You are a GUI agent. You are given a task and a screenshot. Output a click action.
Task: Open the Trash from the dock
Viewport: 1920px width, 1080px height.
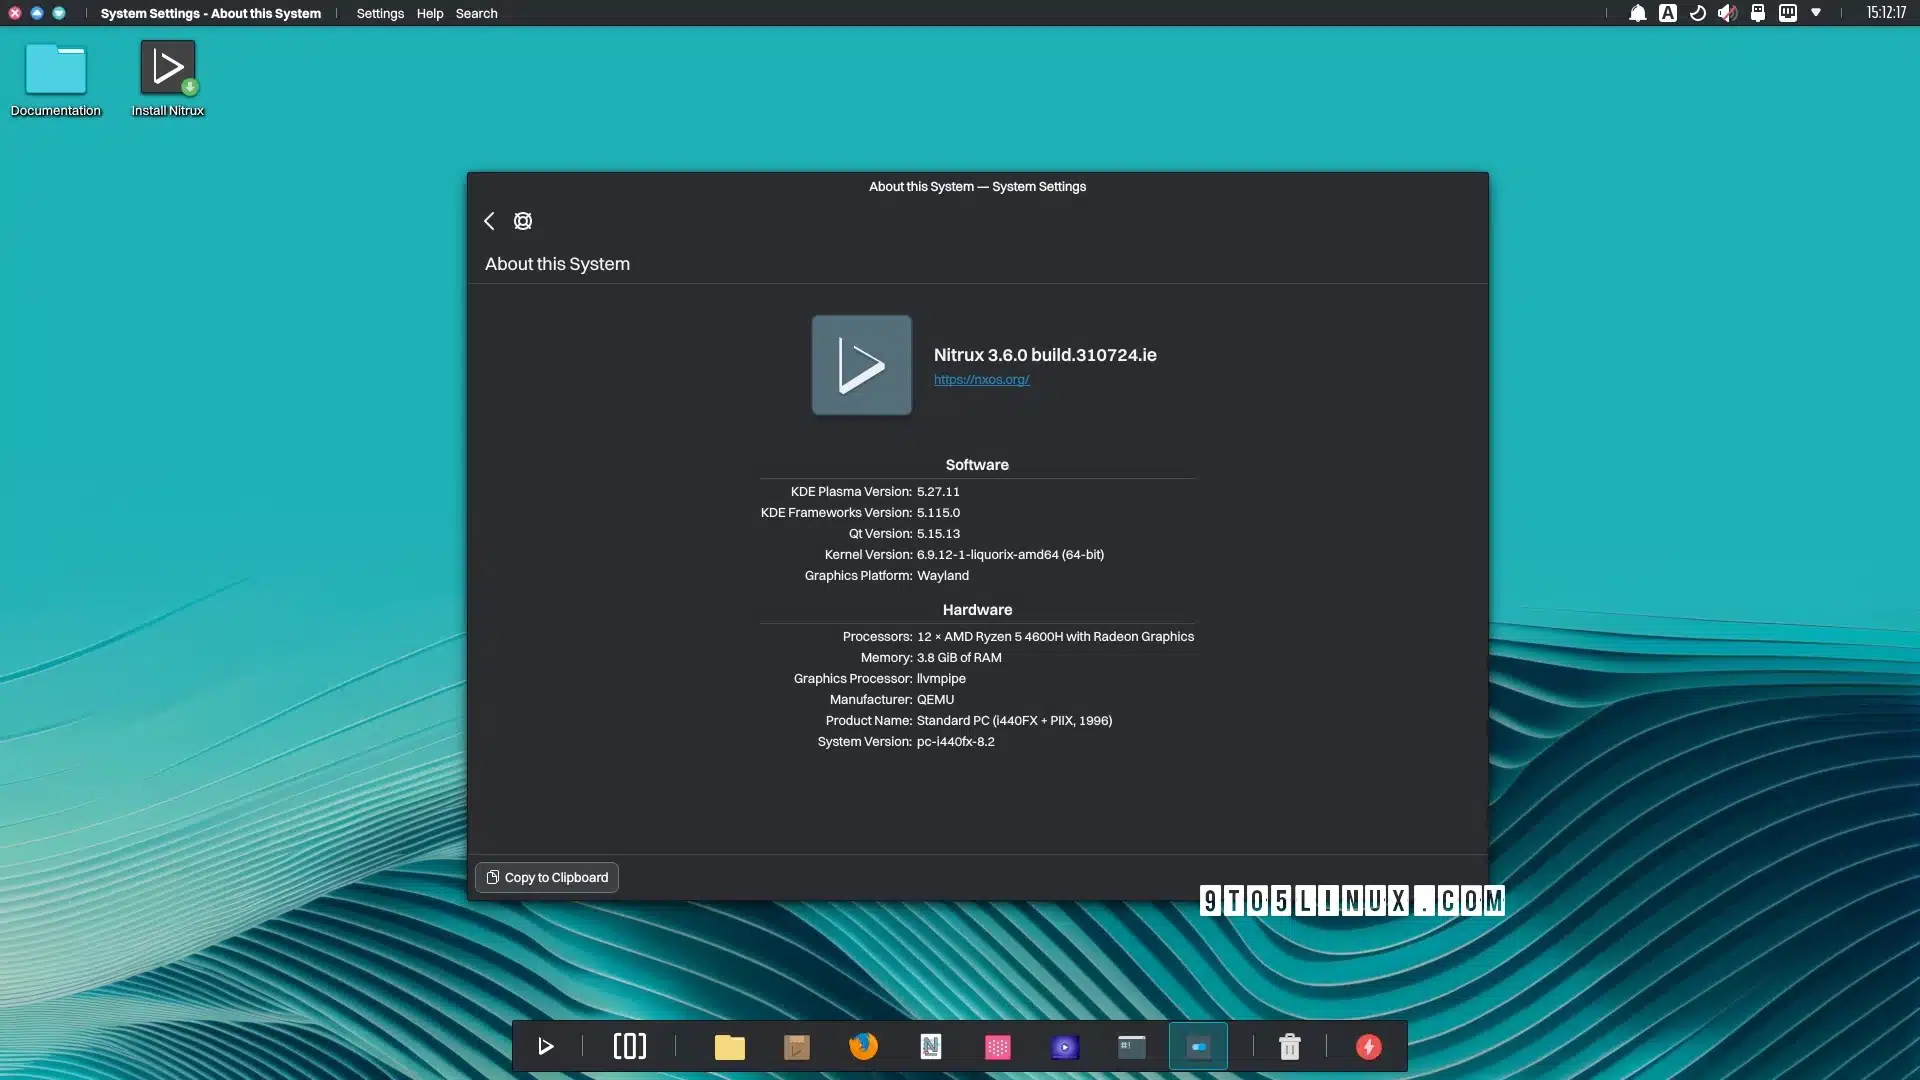pos(1290,1047)
